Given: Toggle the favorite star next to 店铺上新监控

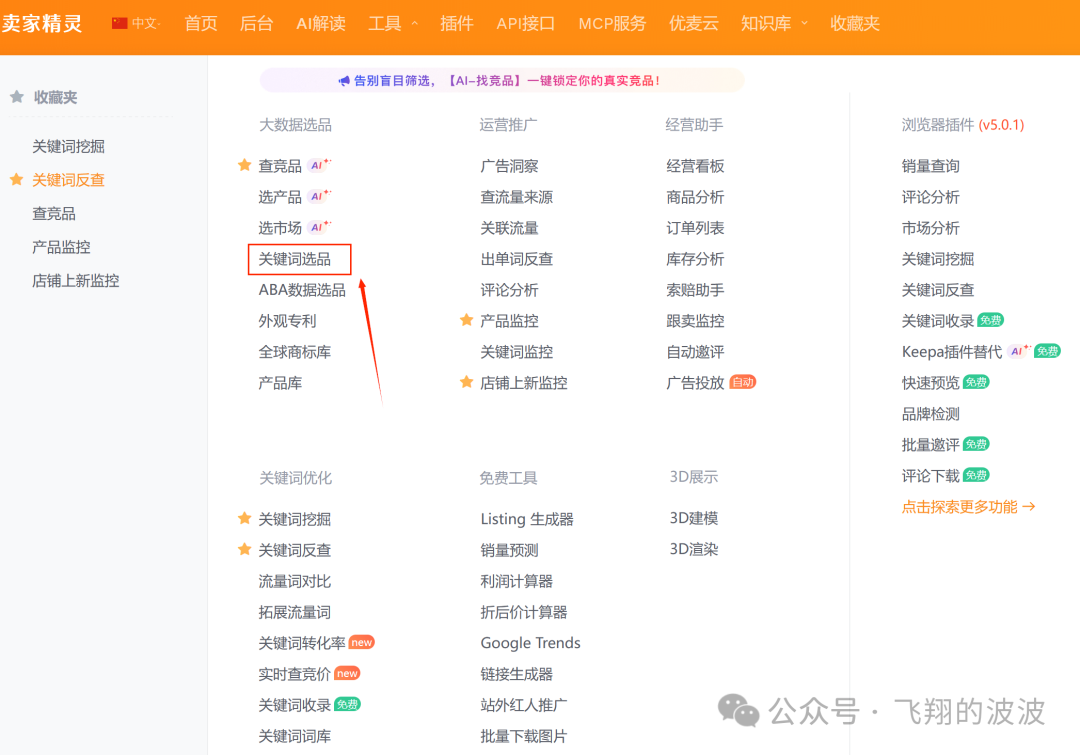Looking at the screenshot, I should click(x=467, y=382).
